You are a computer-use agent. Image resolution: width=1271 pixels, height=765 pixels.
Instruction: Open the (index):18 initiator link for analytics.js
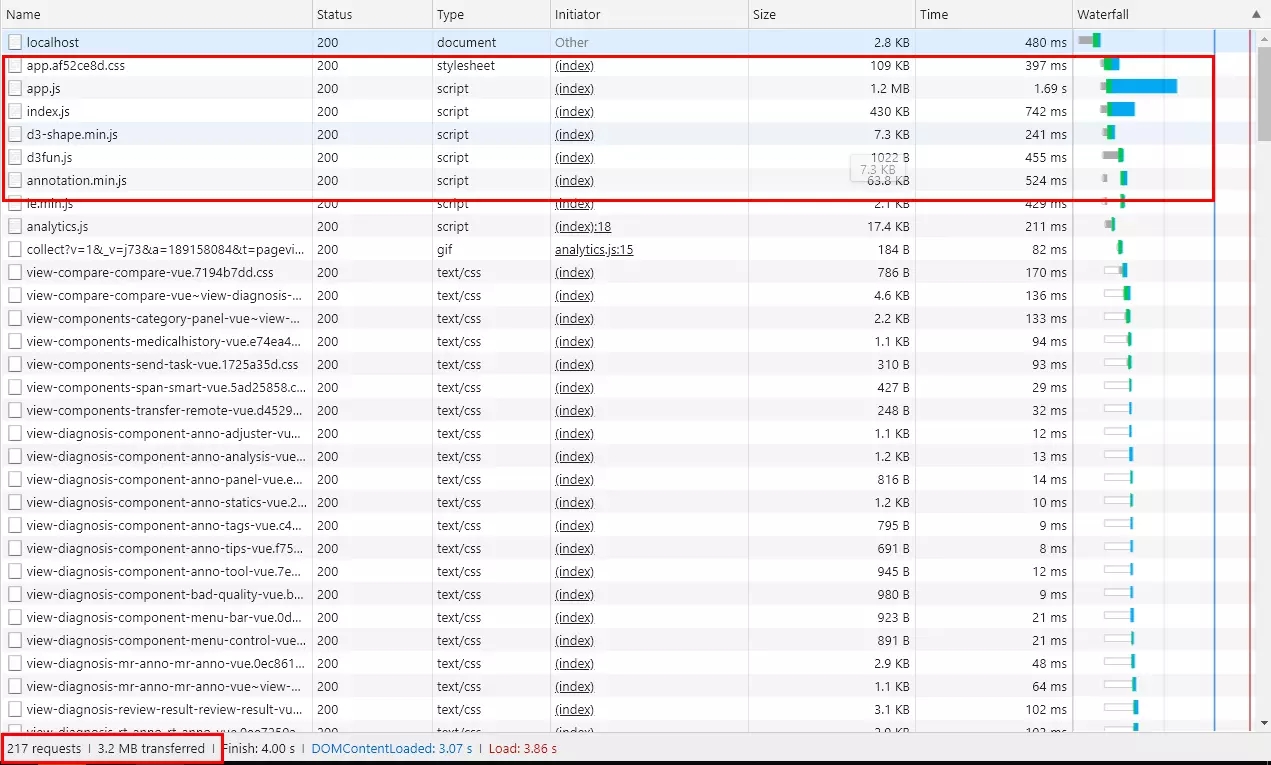click(x=583, y=227)
